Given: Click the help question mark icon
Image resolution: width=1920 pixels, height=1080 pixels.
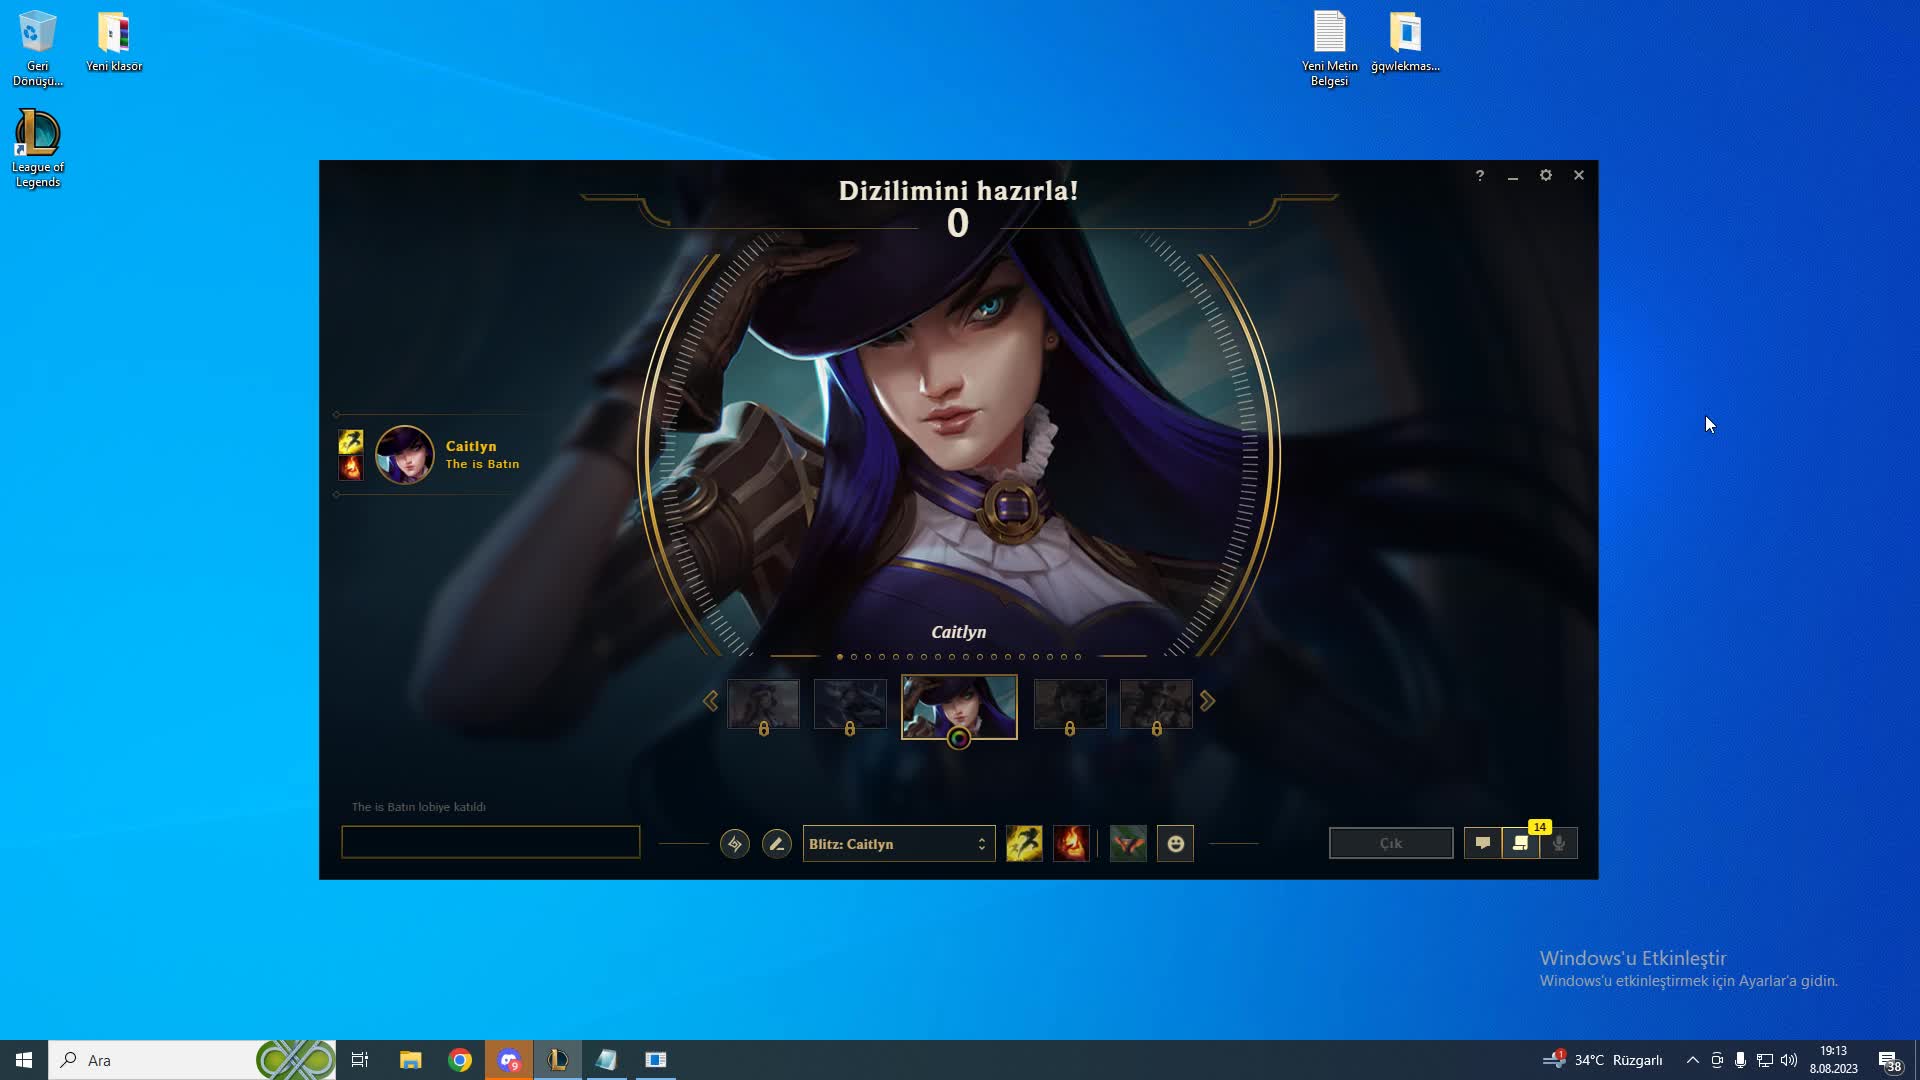Looking at the screenshot, I should coord(1480,176).
